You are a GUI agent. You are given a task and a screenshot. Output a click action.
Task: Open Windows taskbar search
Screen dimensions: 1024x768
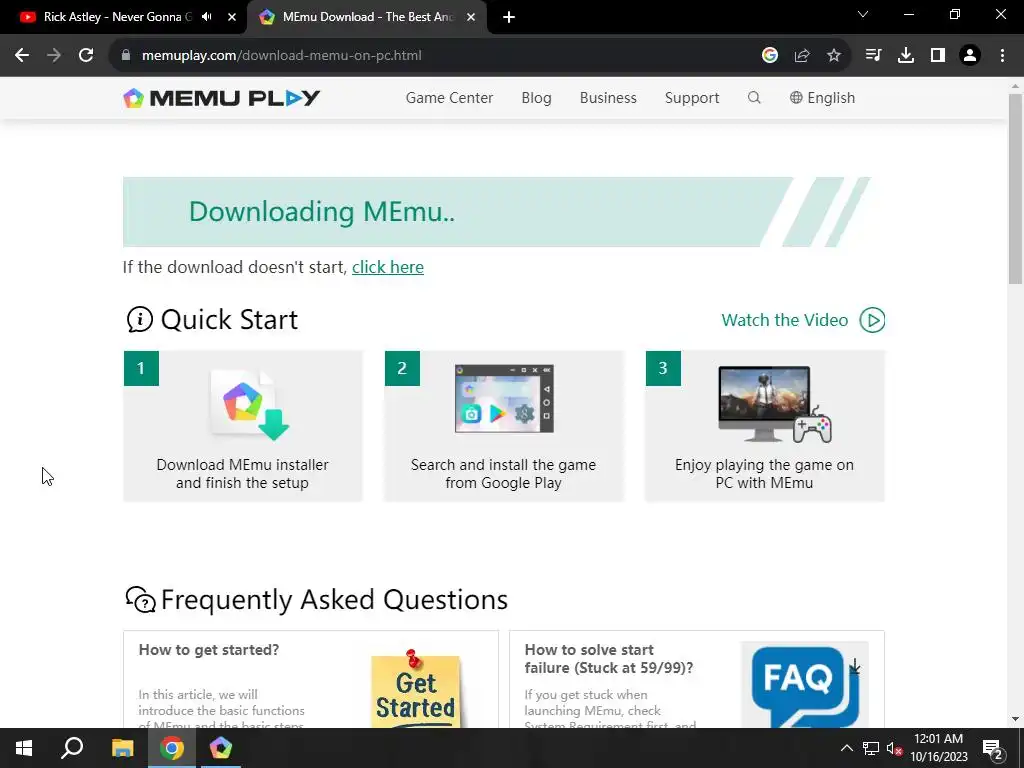(x=72, y=748)
